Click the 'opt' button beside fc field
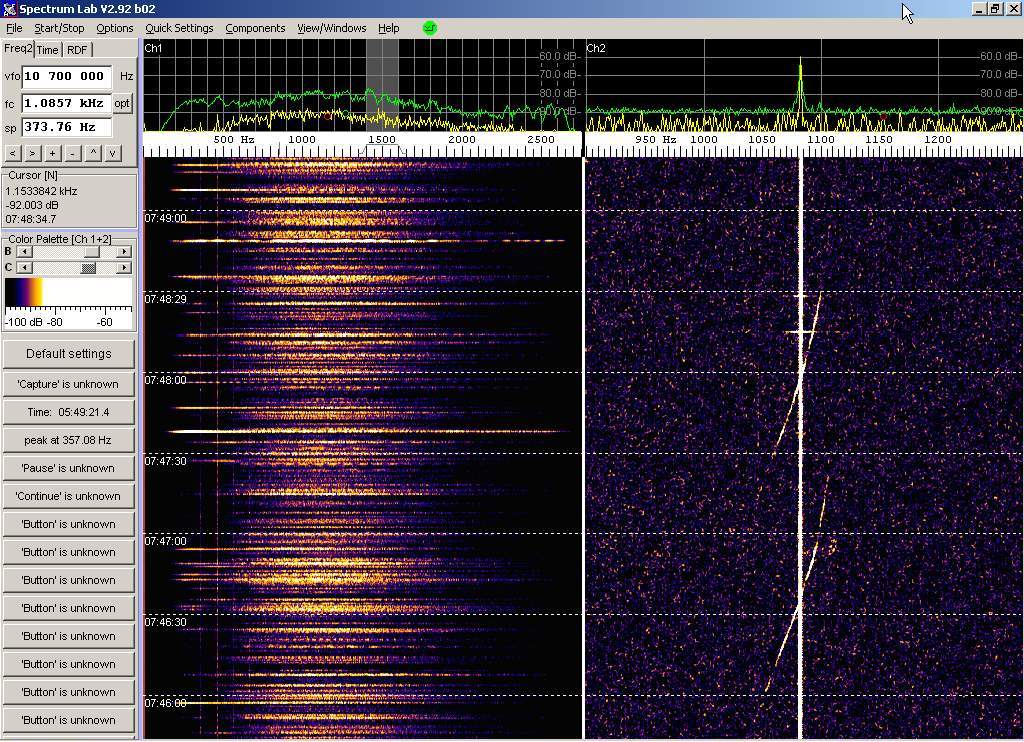Screen dimensions: 1024x742 click(x=122, y=103)
